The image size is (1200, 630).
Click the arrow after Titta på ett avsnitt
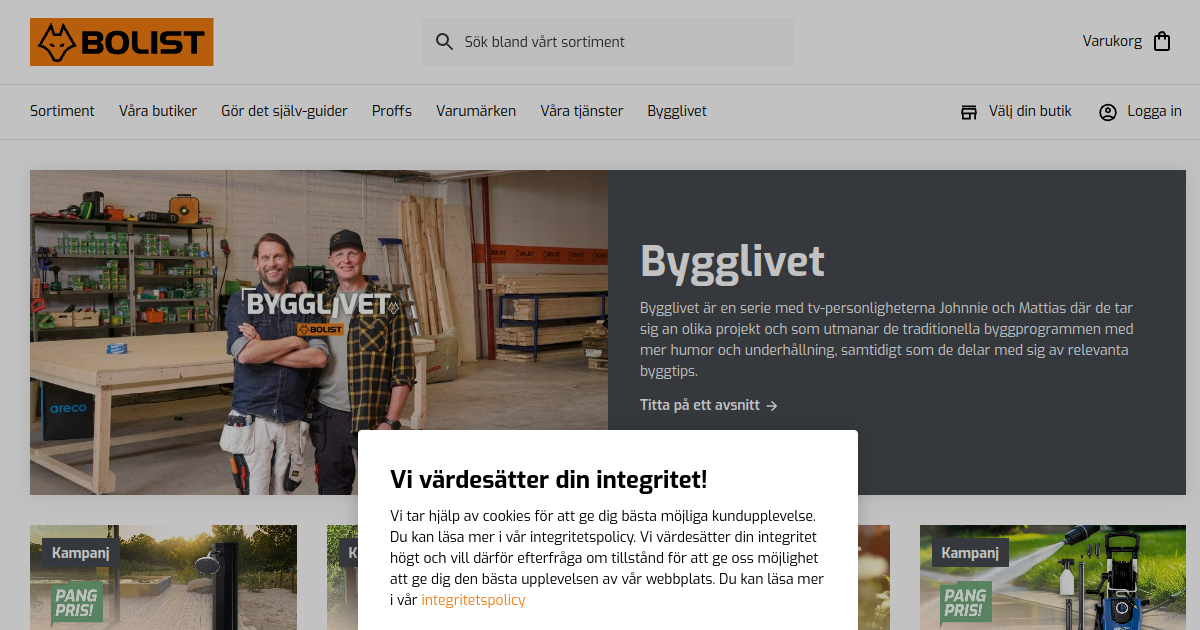[772, 405]
